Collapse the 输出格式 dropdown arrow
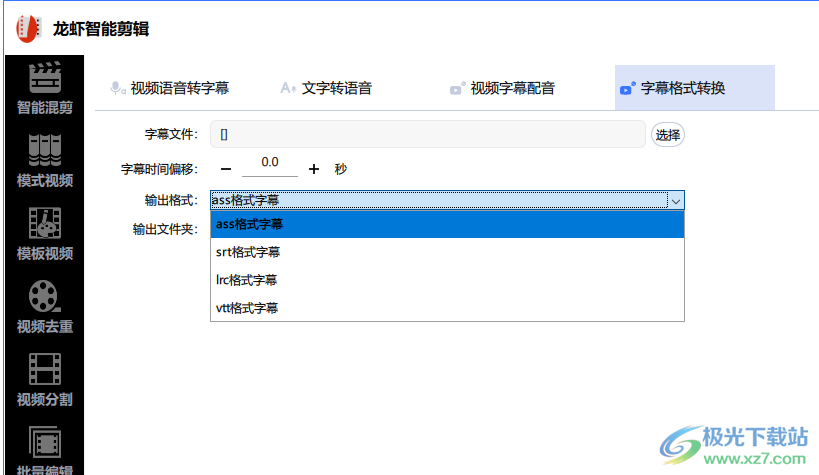 pos(676,200)
